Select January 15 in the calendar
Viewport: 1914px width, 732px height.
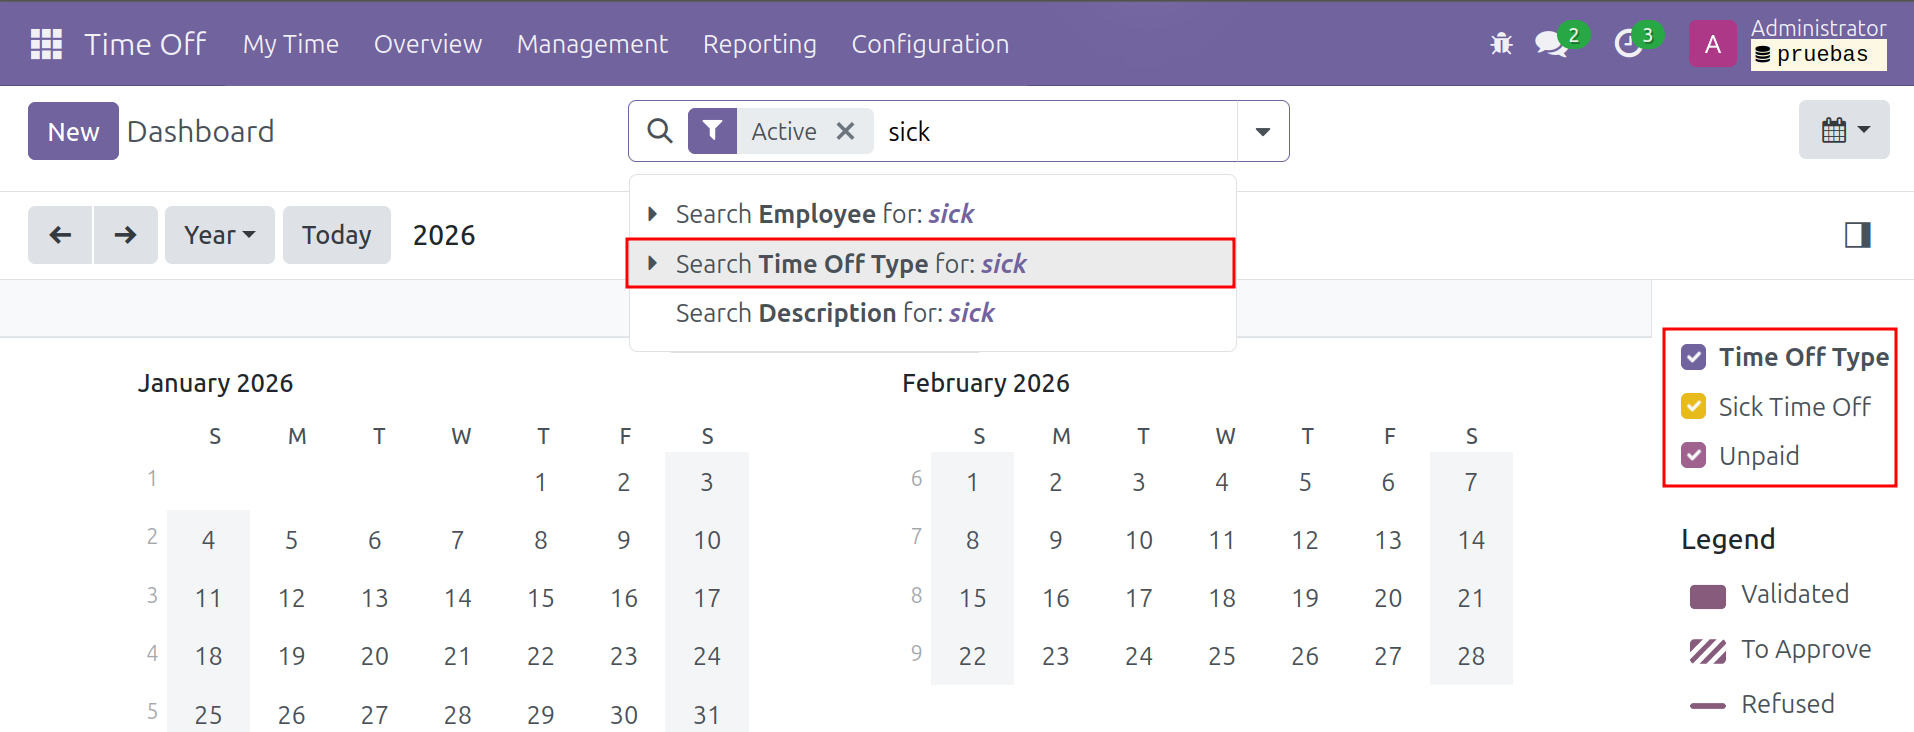(x=541, y=598)
